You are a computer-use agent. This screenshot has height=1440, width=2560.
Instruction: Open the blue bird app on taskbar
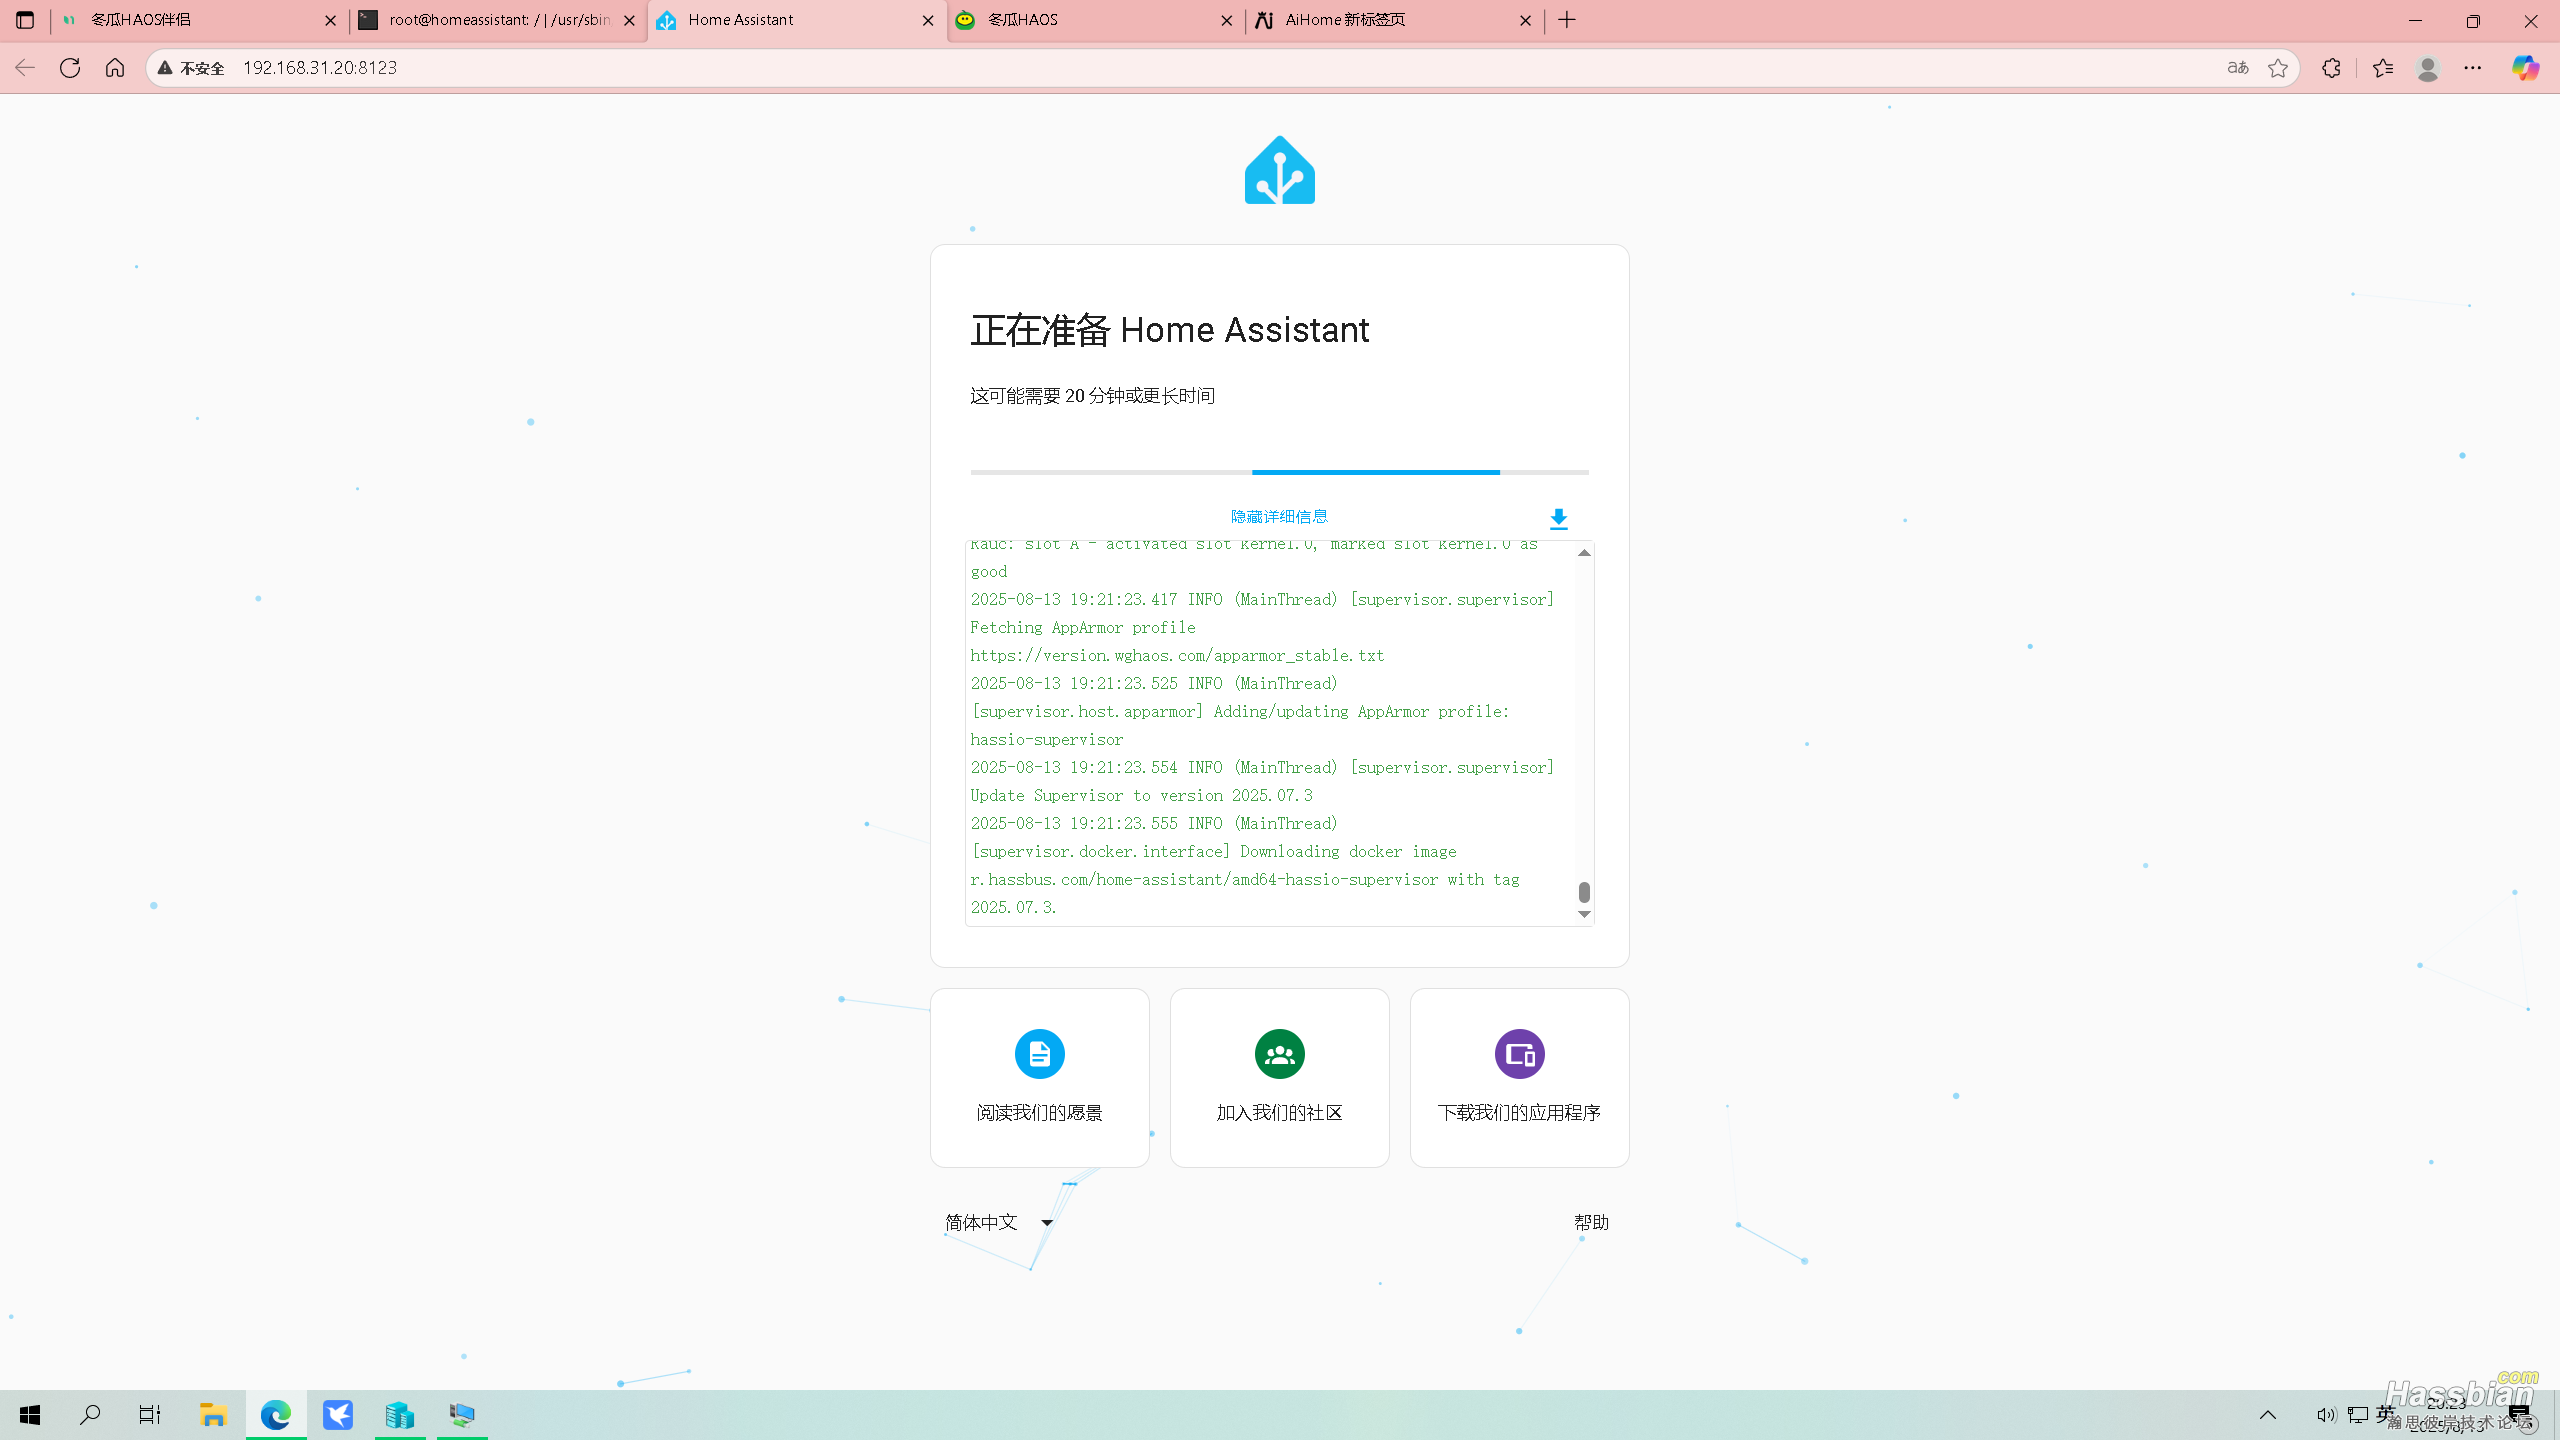tap(338, 1415)
